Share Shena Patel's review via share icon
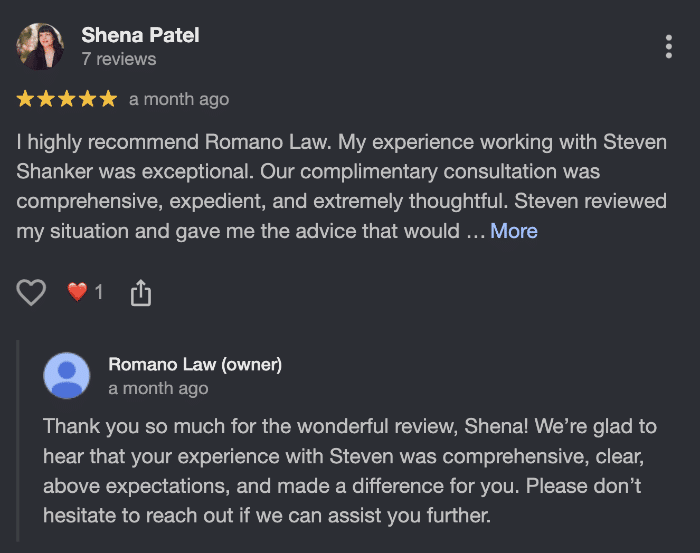Viewport: 700px width, 553px height. coord(141,292)
